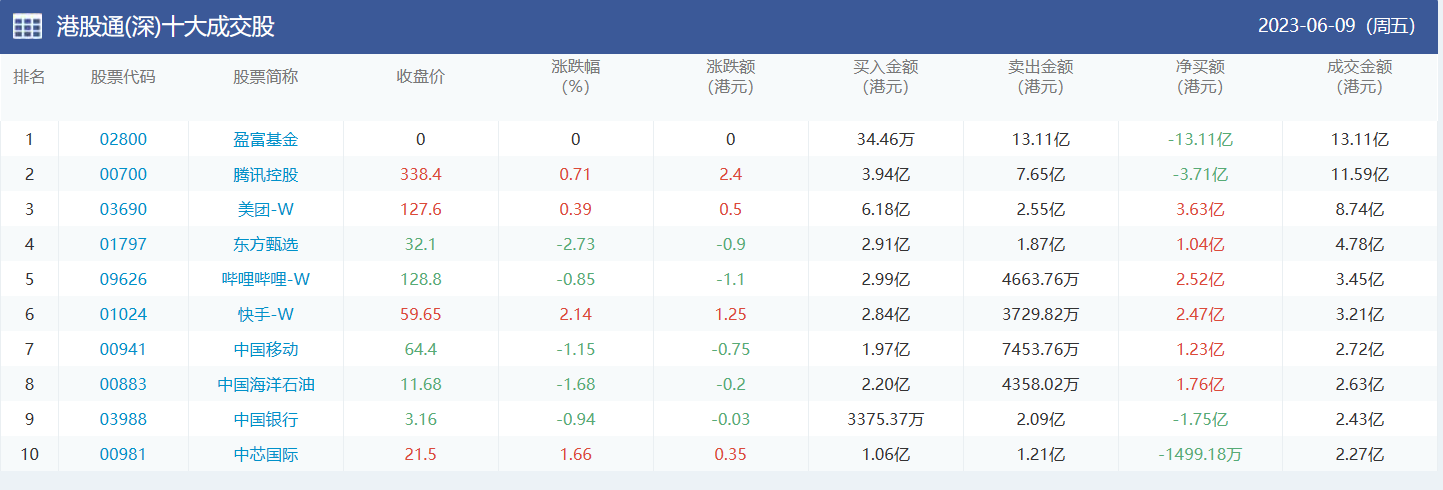Click the table grid icon in header
This screenshot has width=1443, height=490.
(27, 27)
